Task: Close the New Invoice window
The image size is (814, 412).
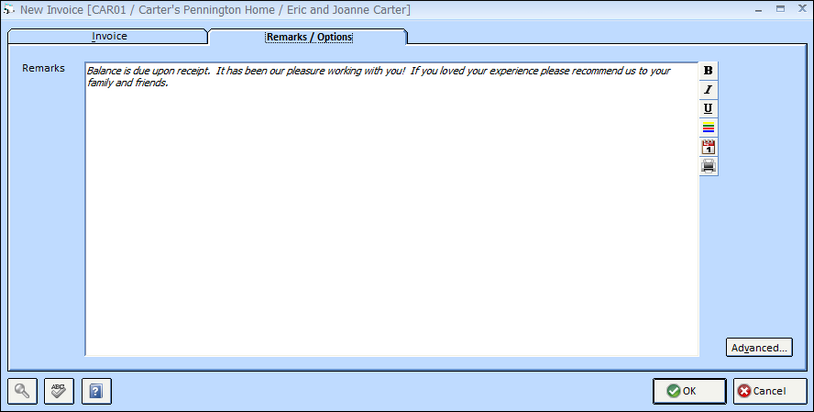Action: 802,9
